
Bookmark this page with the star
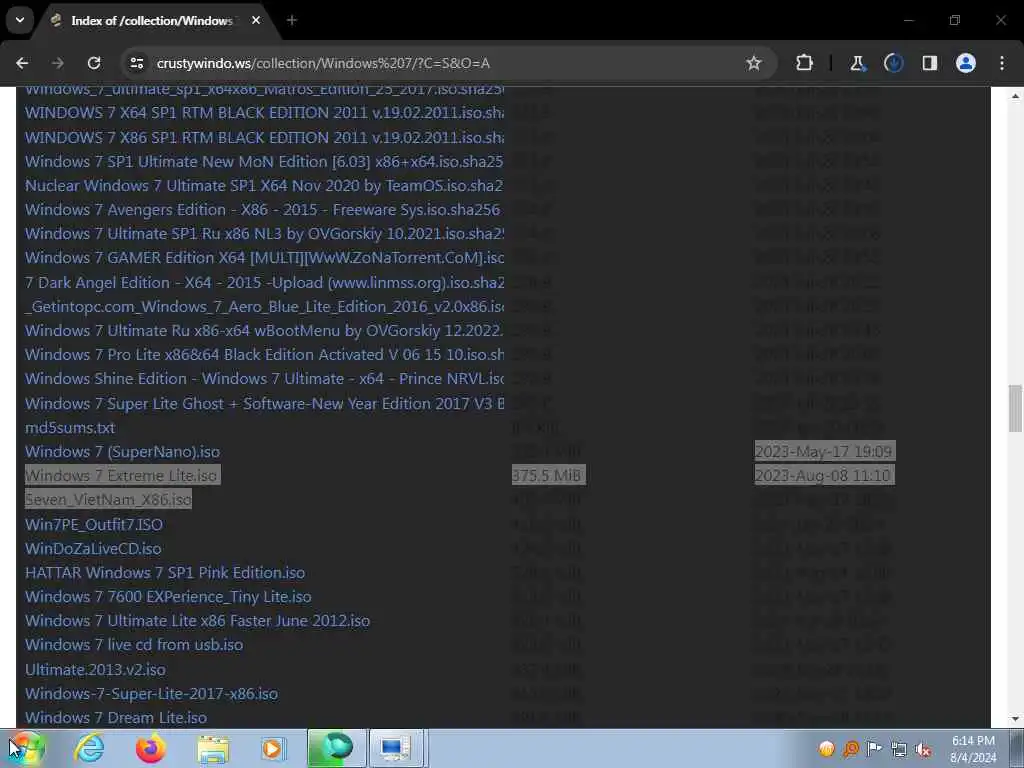(754, 63)
